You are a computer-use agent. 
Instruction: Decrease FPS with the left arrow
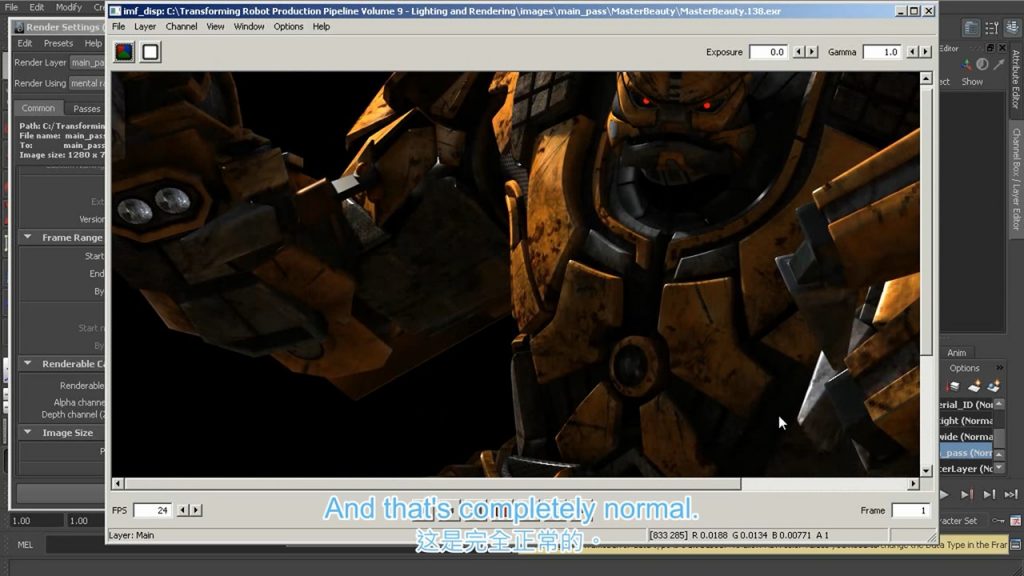click(183, 510)
